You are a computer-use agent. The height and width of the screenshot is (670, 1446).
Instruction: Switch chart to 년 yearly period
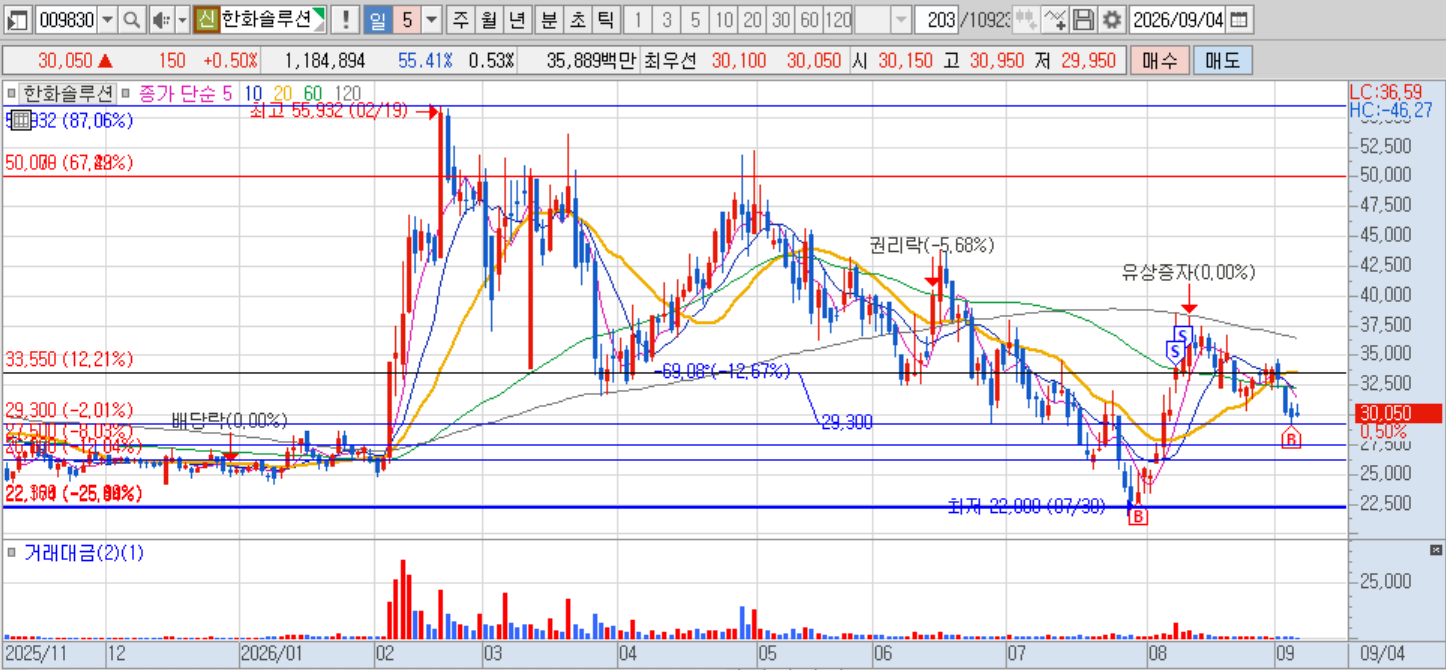516,19
